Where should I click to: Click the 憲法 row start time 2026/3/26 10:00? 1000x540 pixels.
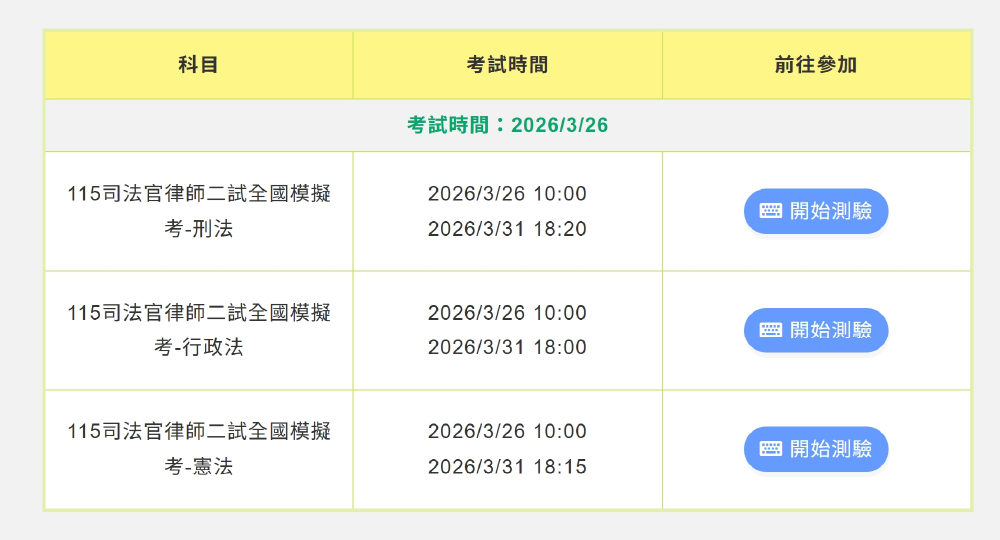507,431
